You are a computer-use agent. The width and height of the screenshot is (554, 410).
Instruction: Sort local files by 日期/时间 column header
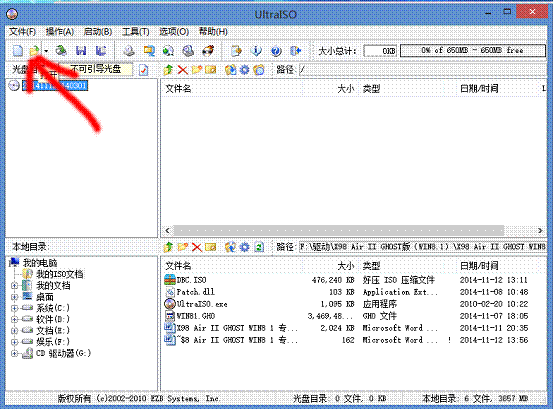pyautogui.click(x=479, y=266)
